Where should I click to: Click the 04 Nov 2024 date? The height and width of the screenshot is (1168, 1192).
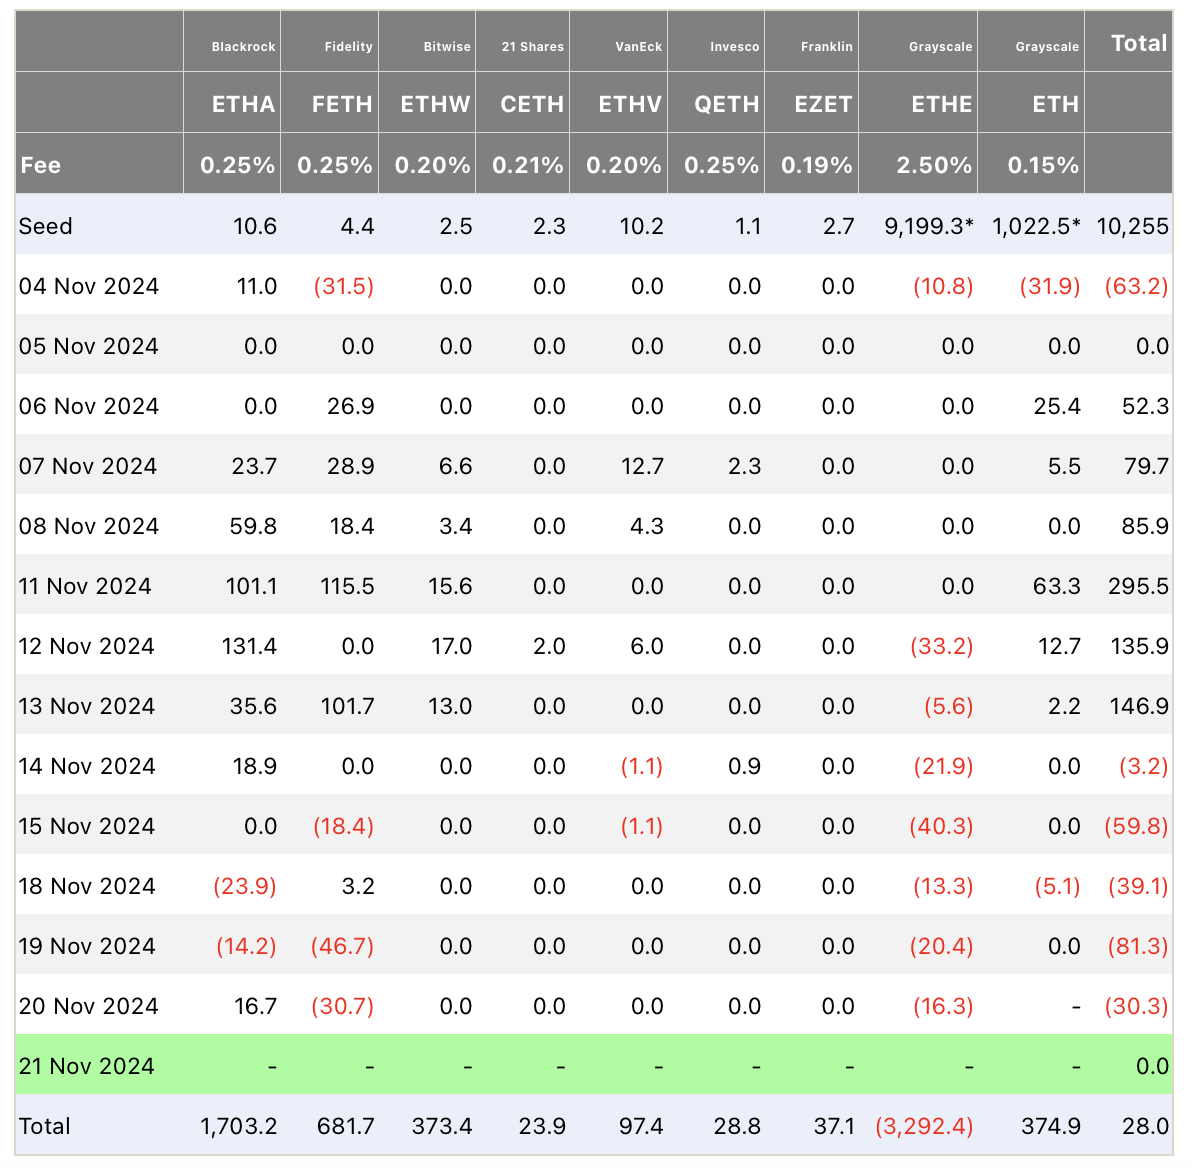(89, 286)
